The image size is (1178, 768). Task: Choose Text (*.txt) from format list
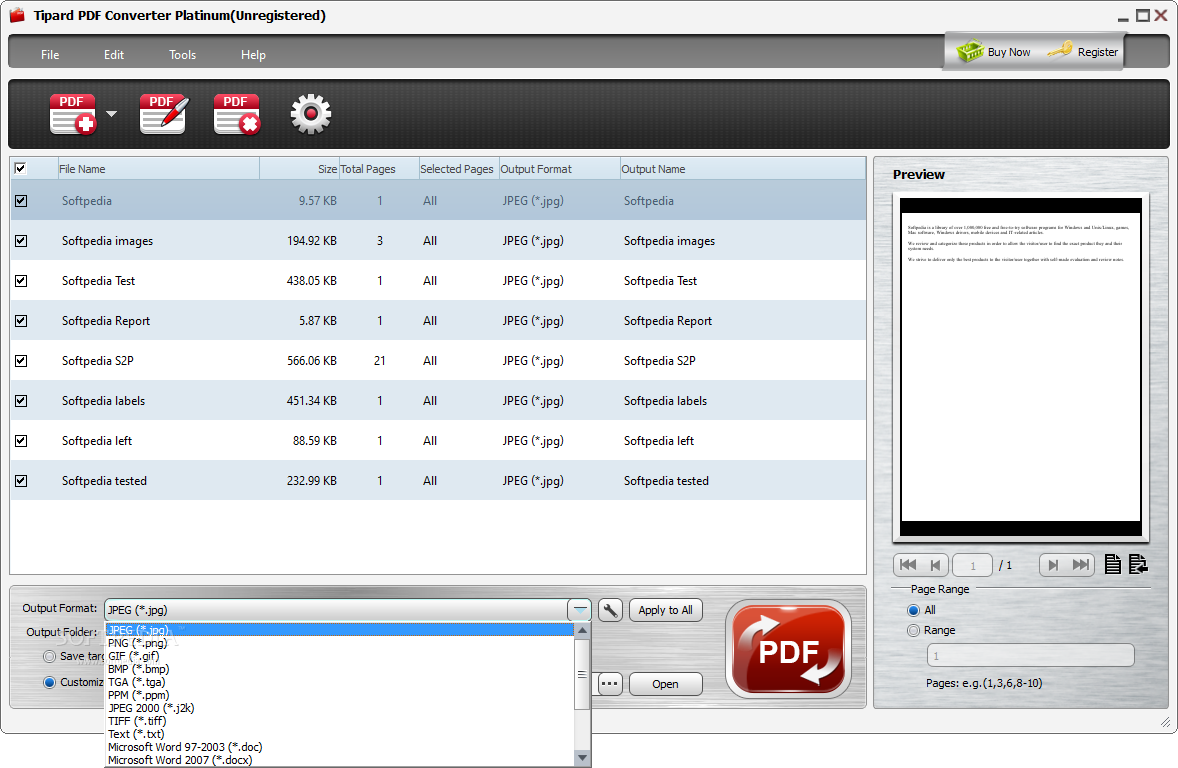[340, 734]
